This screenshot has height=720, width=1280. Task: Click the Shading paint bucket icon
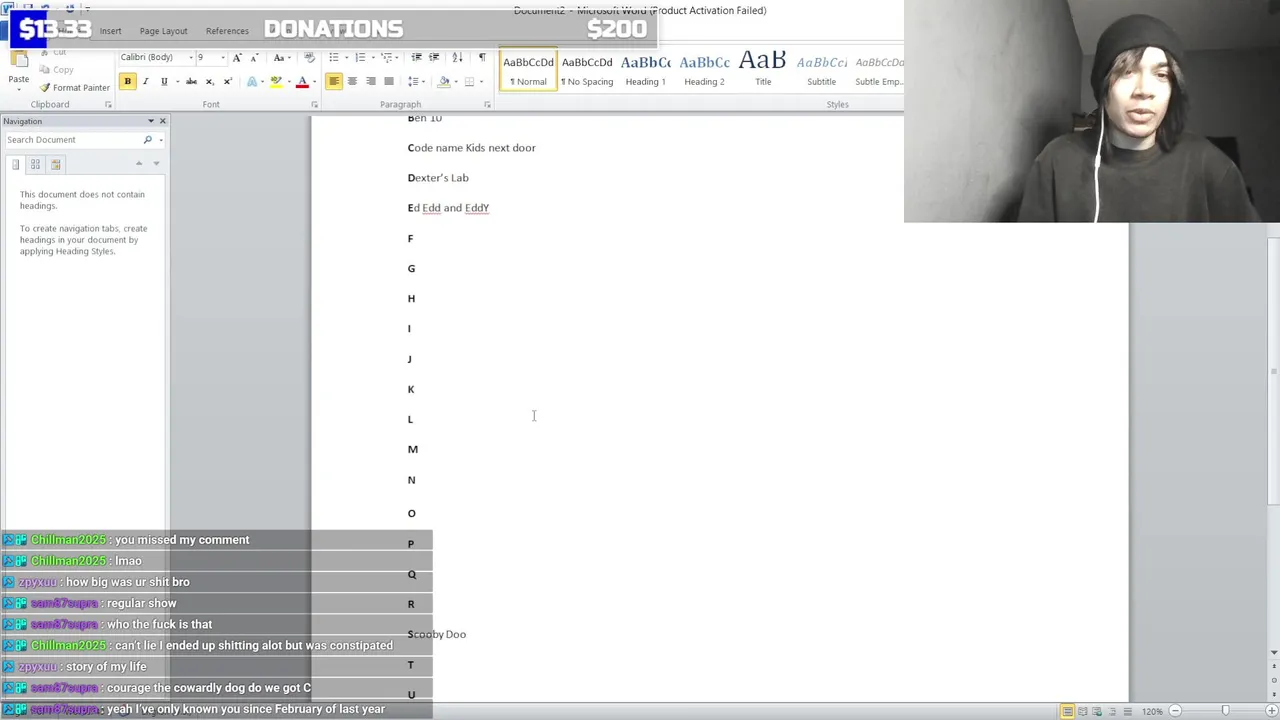click(442, 81)
